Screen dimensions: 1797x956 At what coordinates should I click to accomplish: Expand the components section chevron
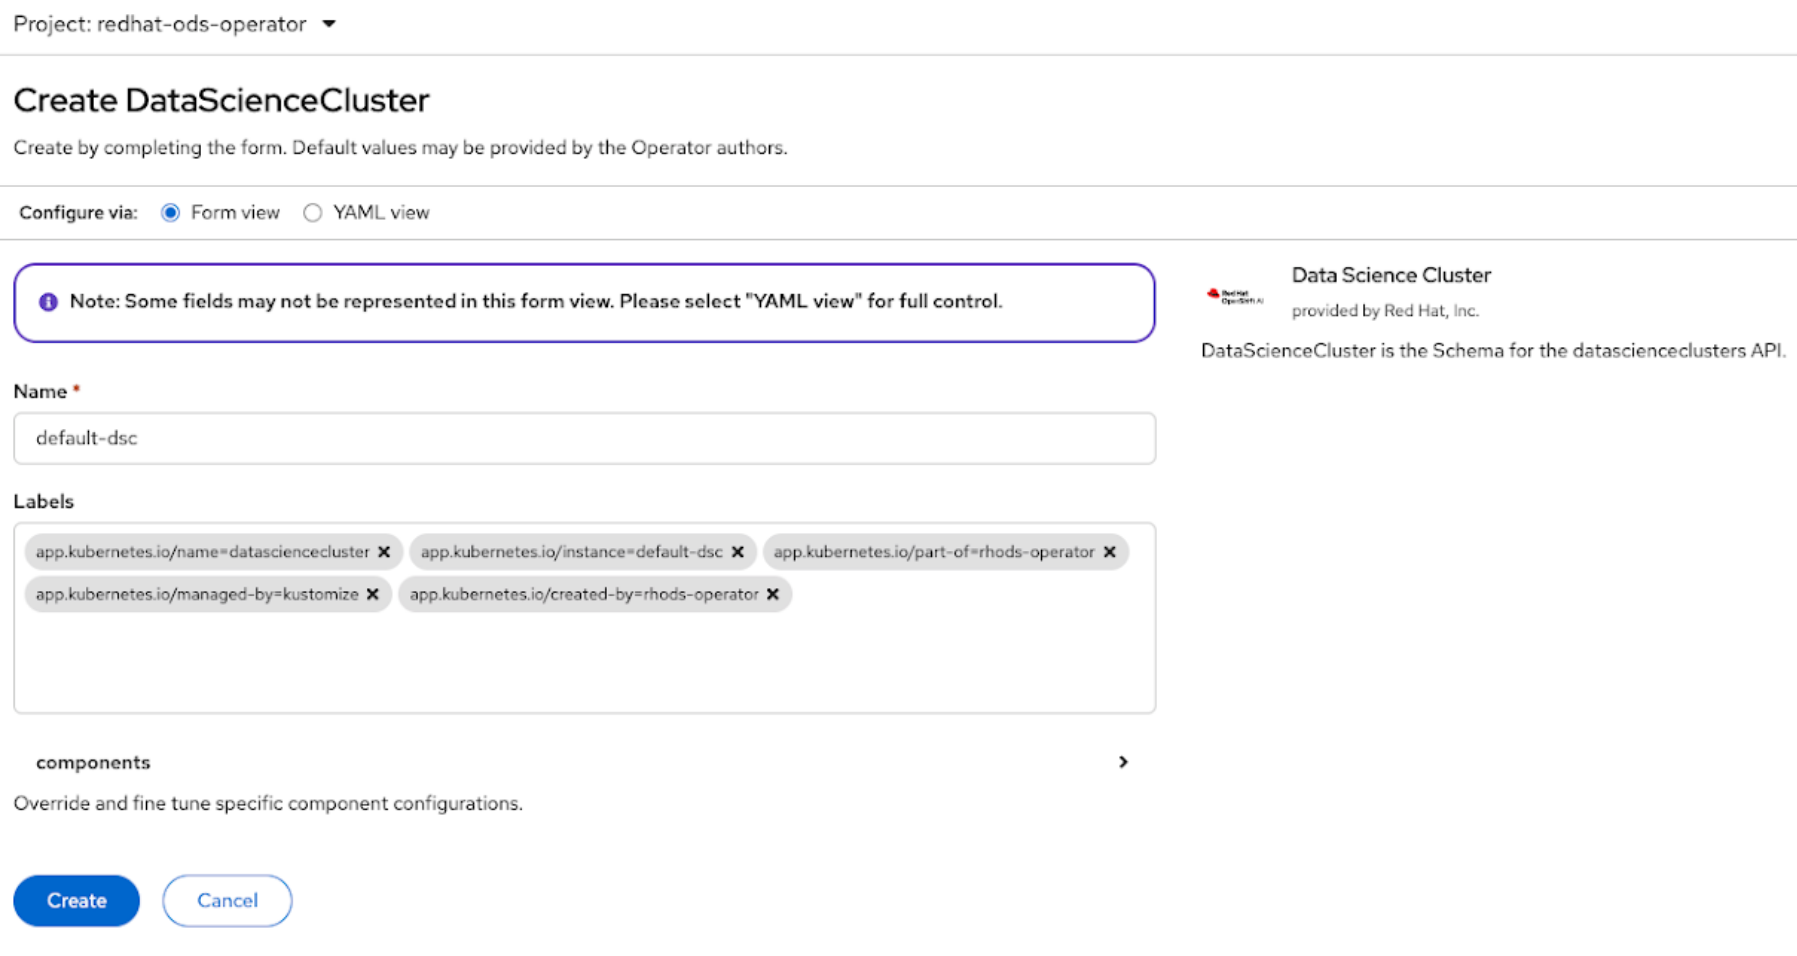[x=1123, y=762]
